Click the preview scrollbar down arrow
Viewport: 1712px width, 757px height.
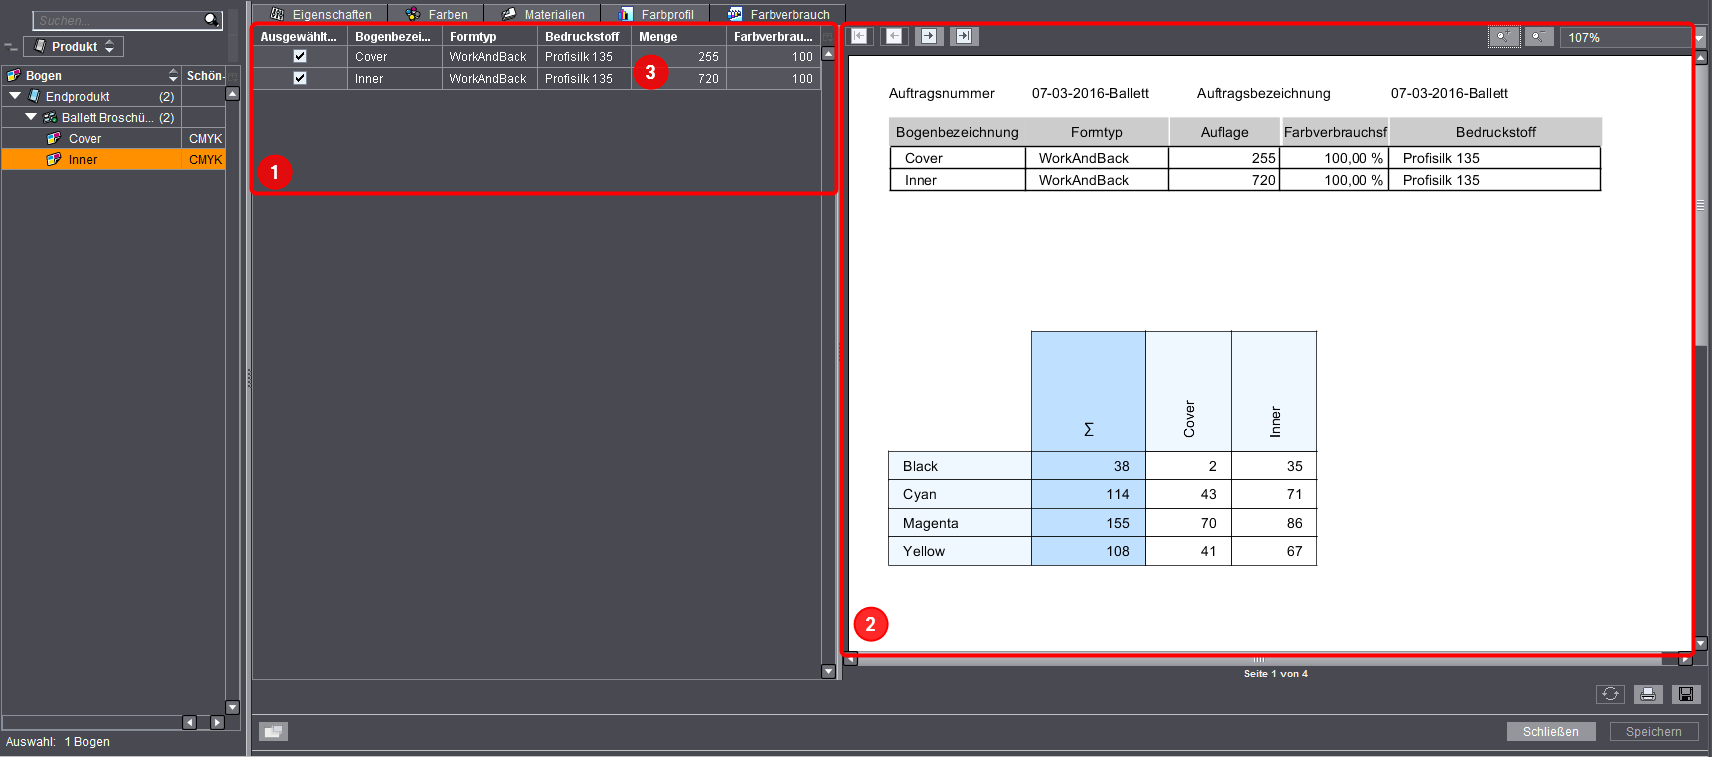1701,644
